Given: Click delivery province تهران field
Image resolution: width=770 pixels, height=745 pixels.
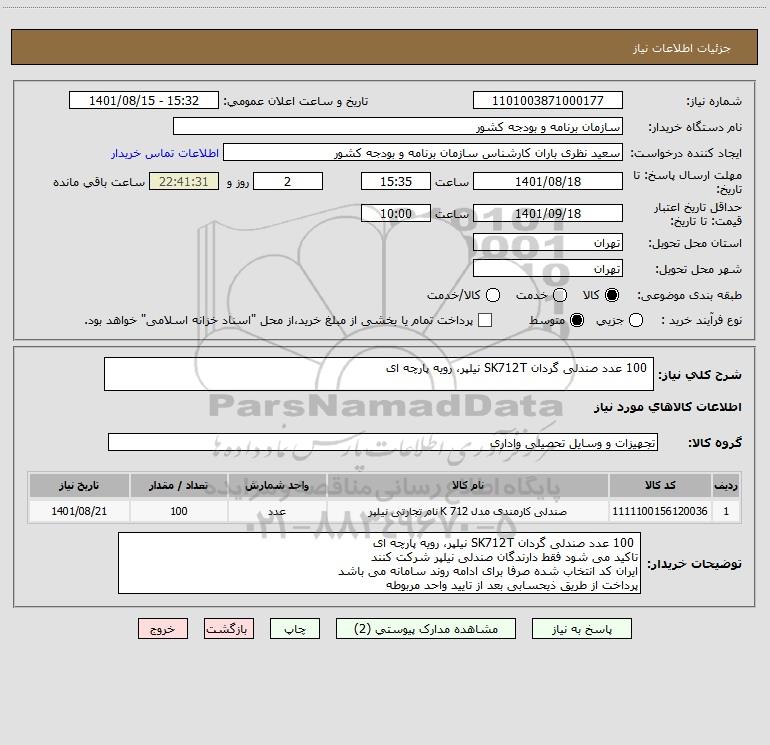Looking at the screenshot, I should point(548,242).
